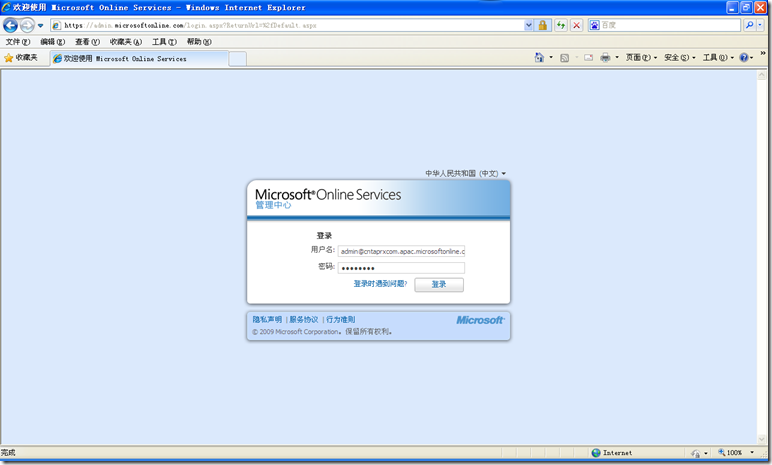Open the 安全 command bar menu
Screen dimensions: 772x465
(x=679, y=58)
